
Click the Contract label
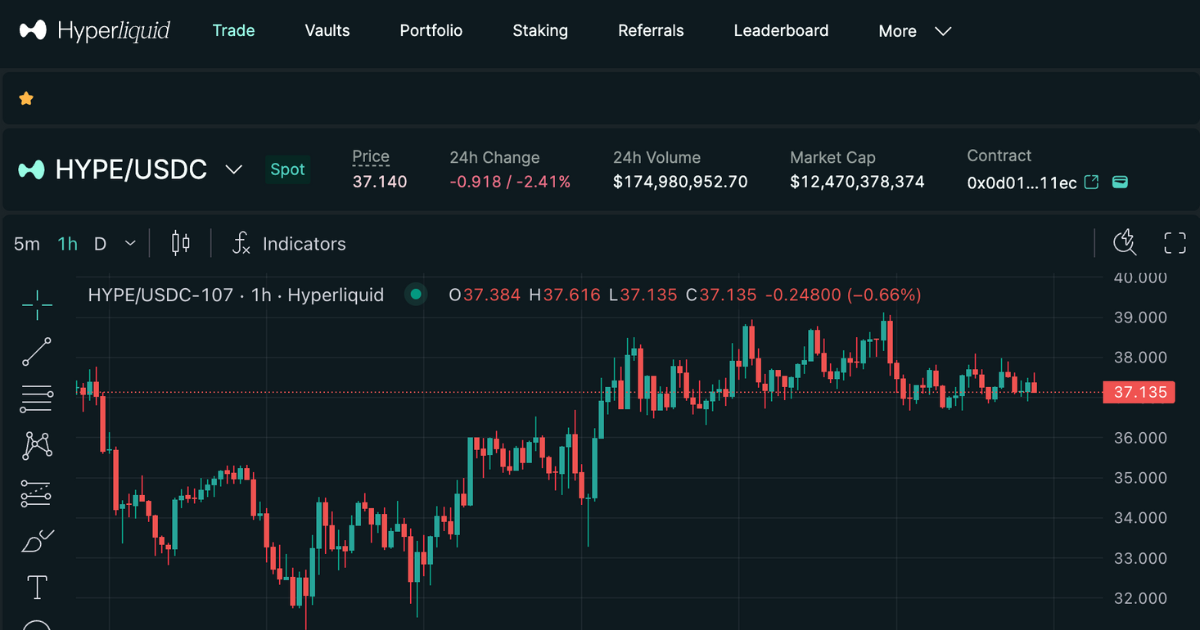(999, 155)
